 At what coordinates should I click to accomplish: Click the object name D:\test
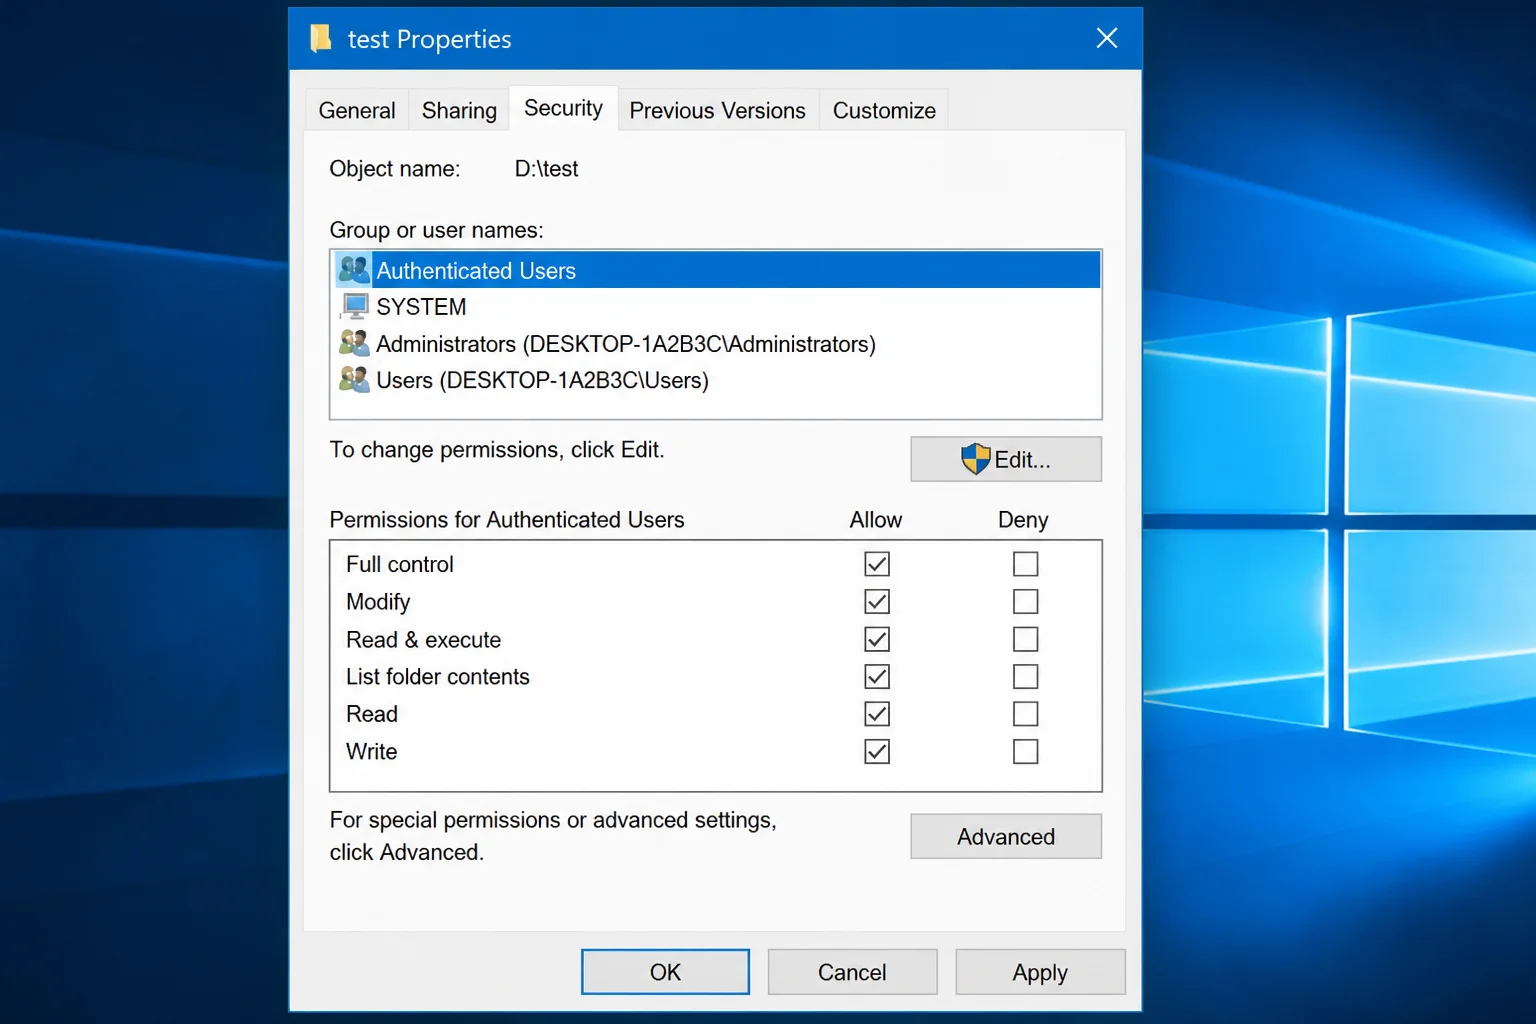[546, 168]
